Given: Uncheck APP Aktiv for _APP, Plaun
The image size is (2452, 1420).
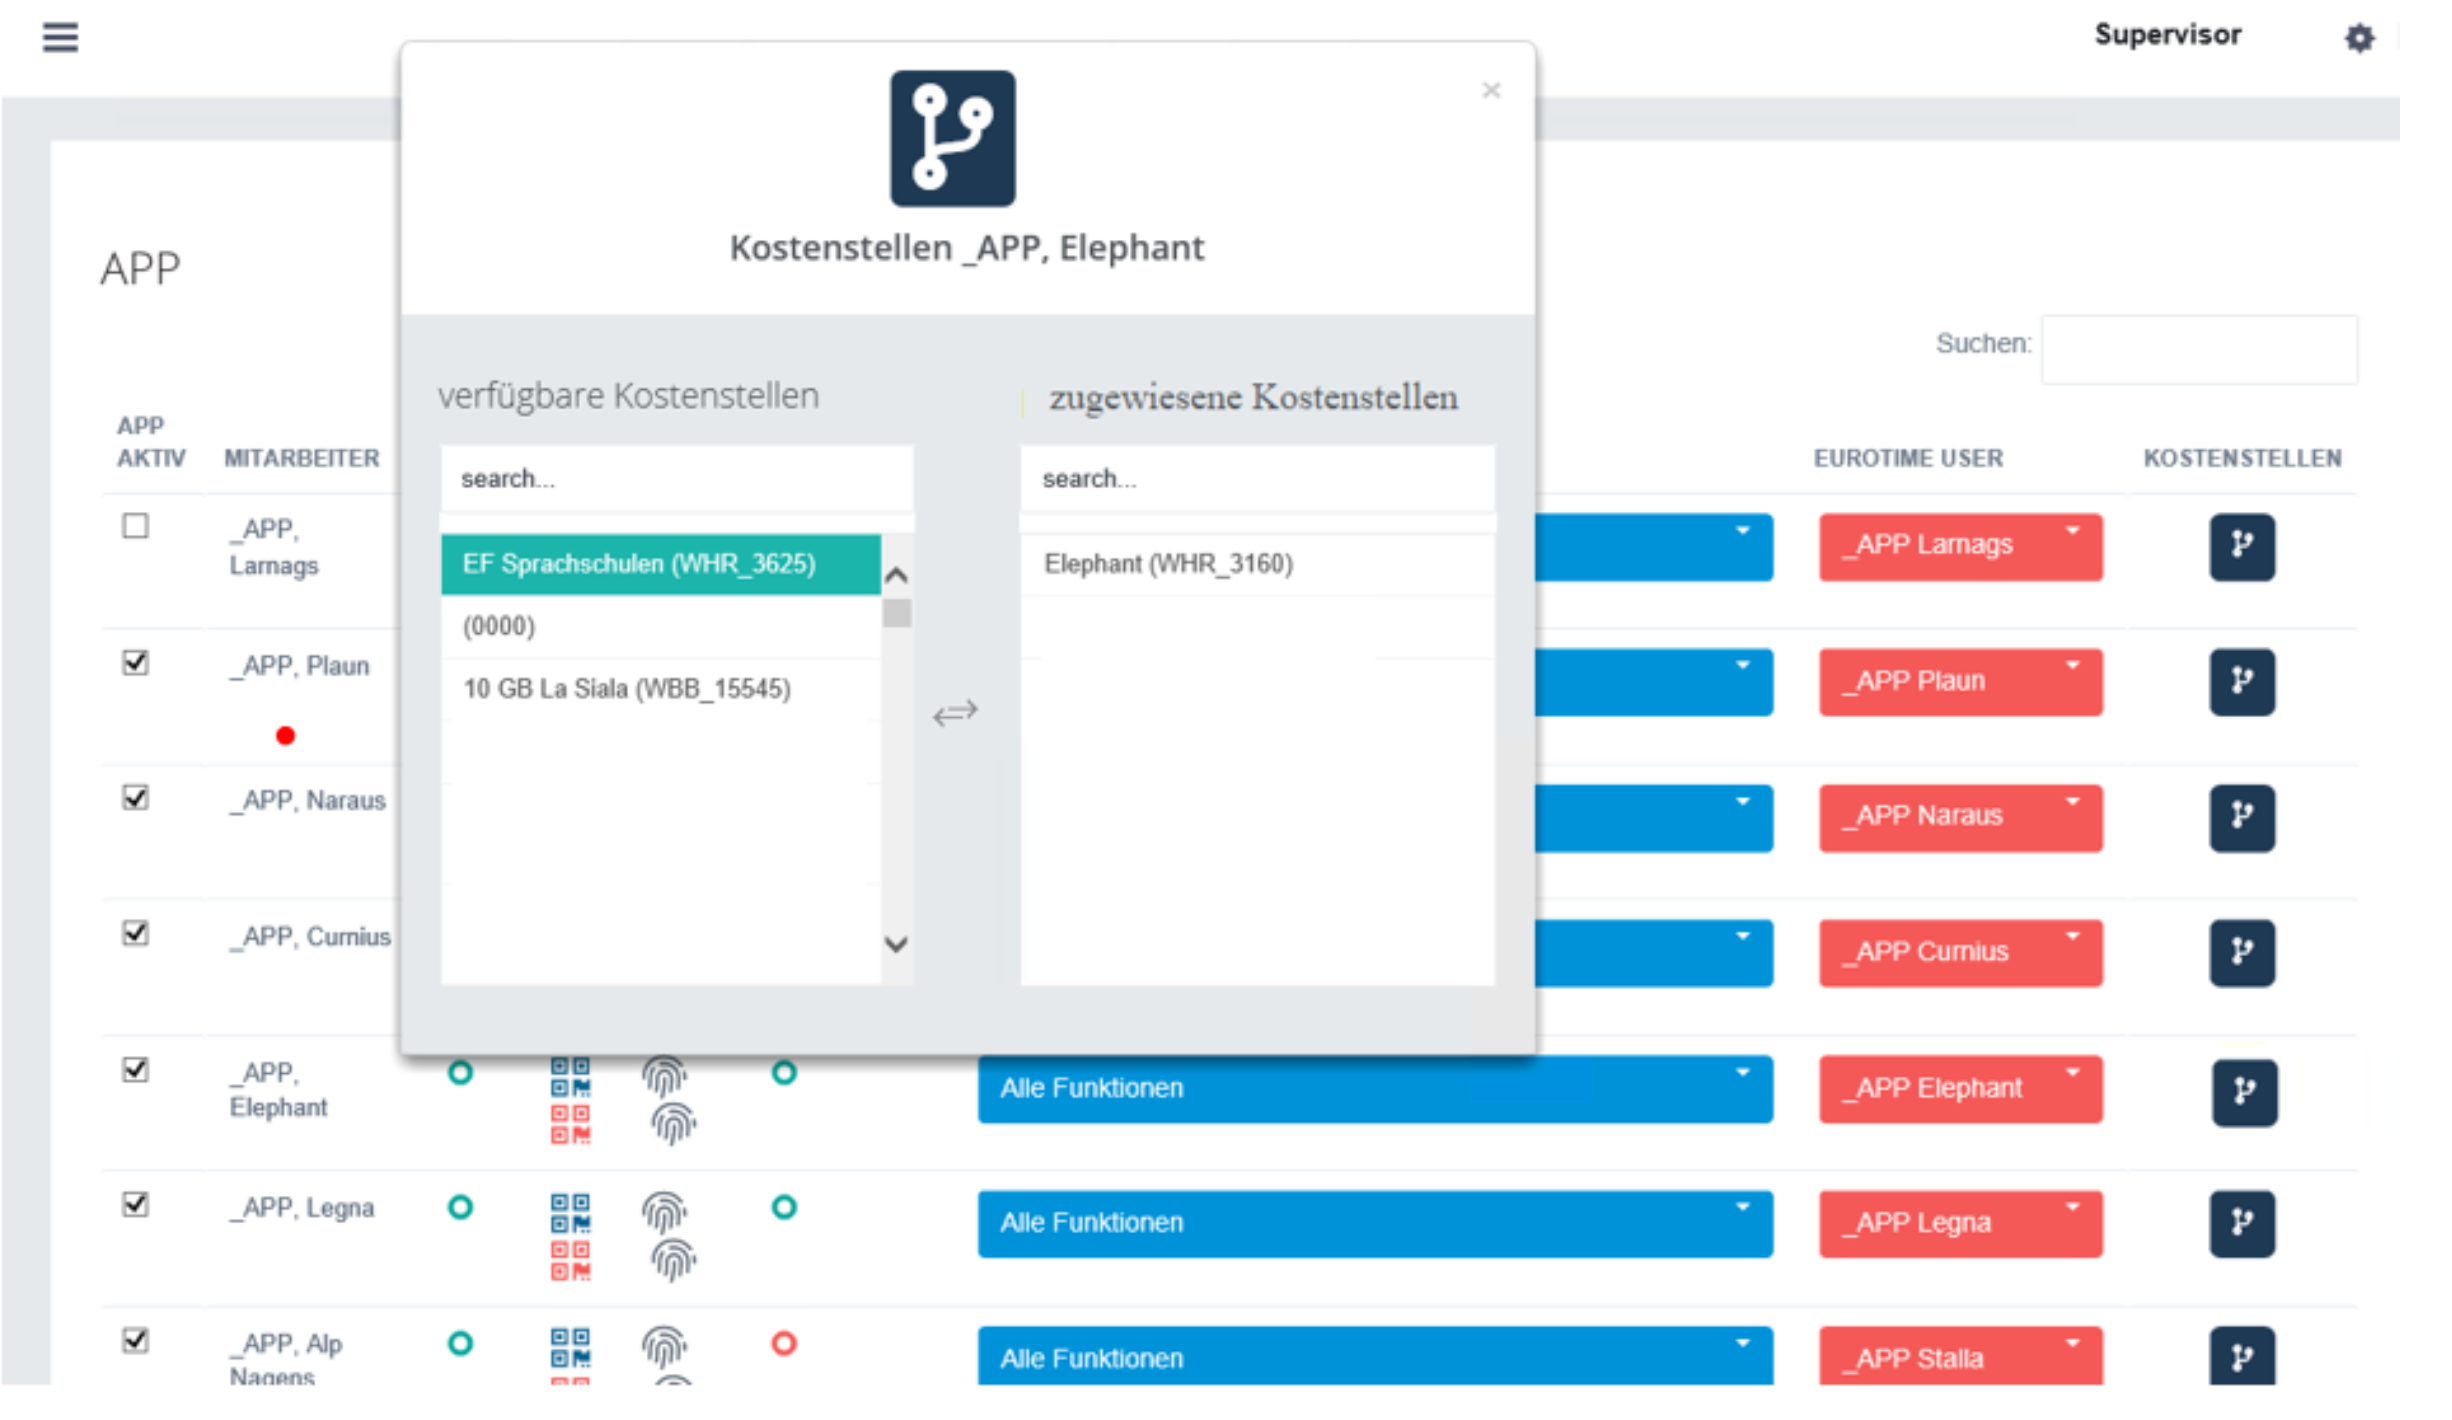Looking at the screenshot, I should [x=136, y=662].
